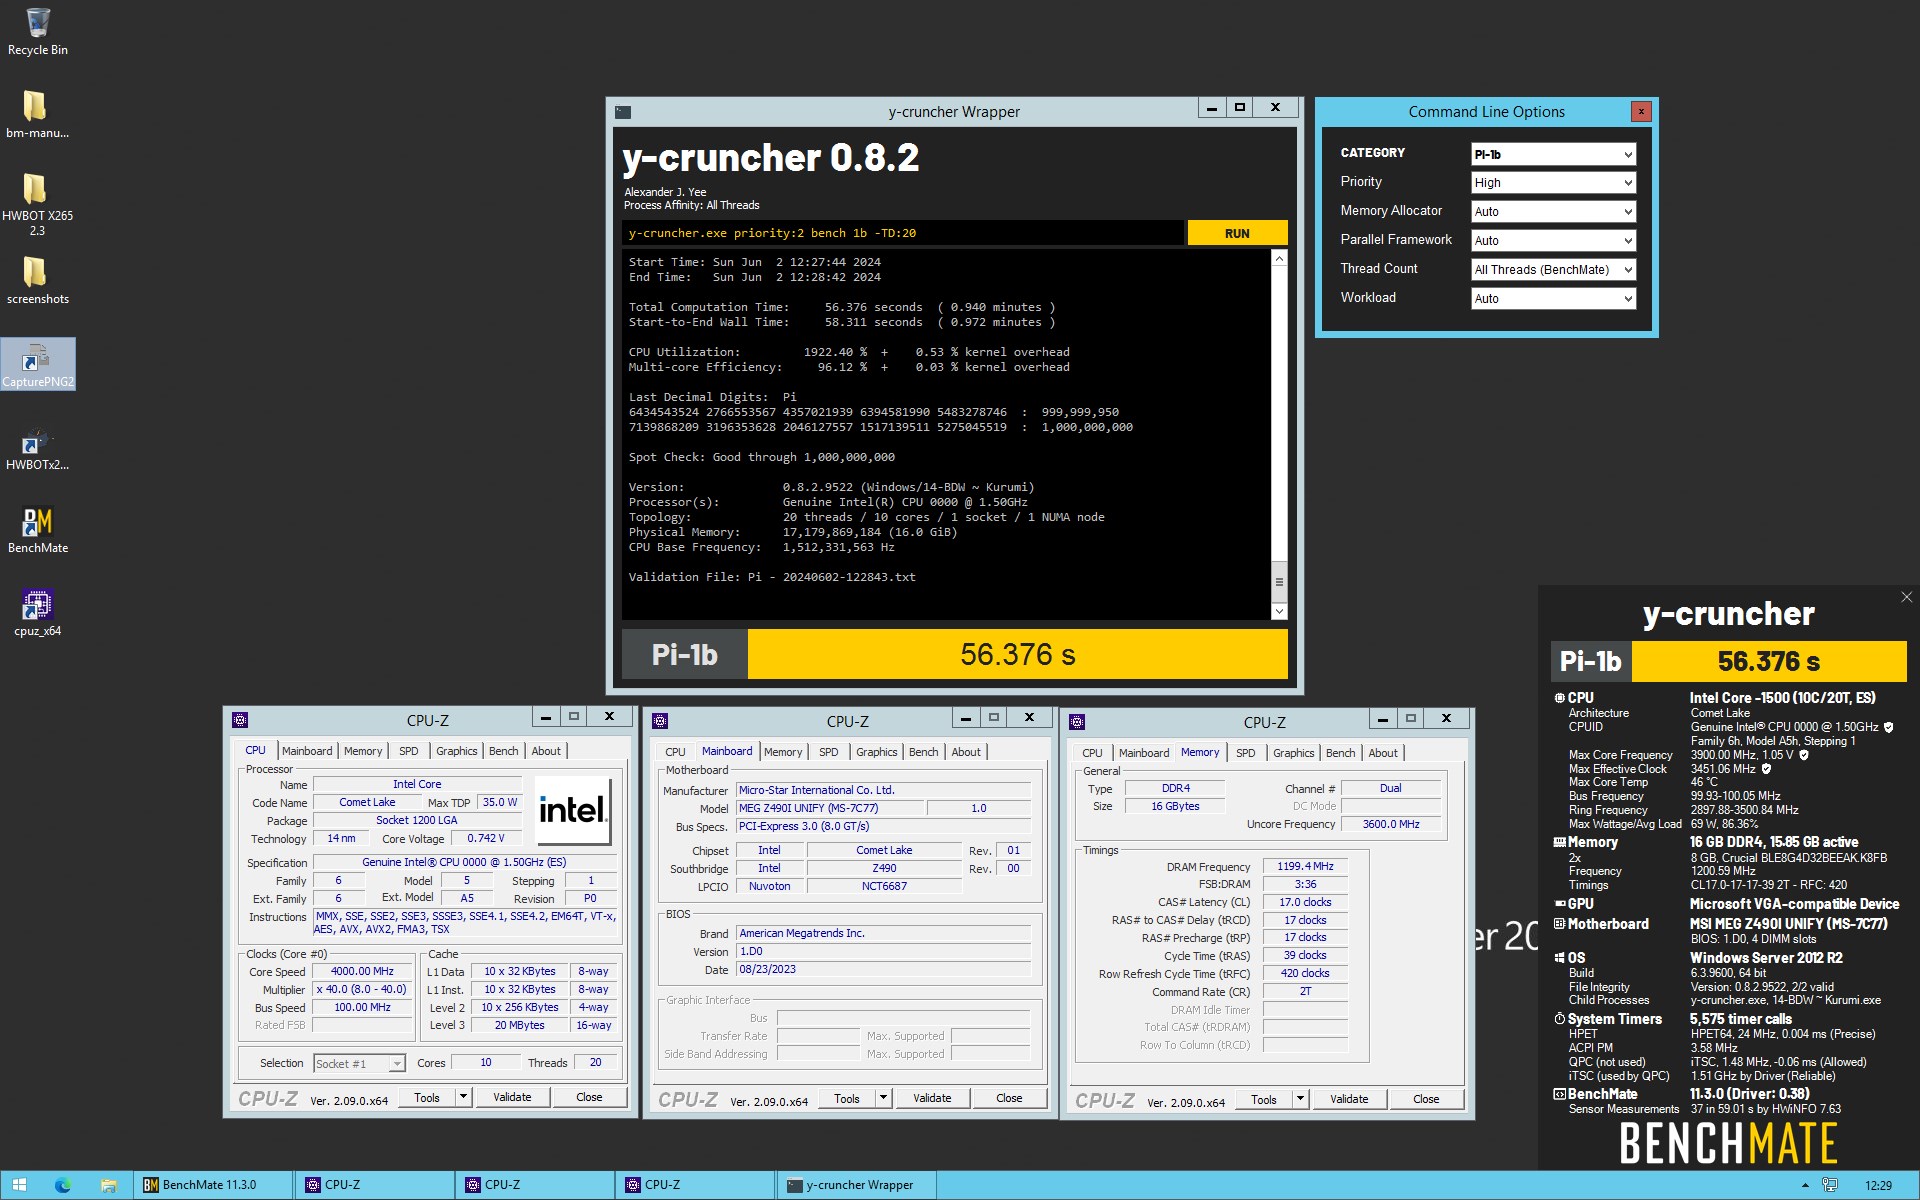Switch to the y-cruncher Wrapper taskbar item
This screenshot has width=1920, height=1200.
point(857,1185)
